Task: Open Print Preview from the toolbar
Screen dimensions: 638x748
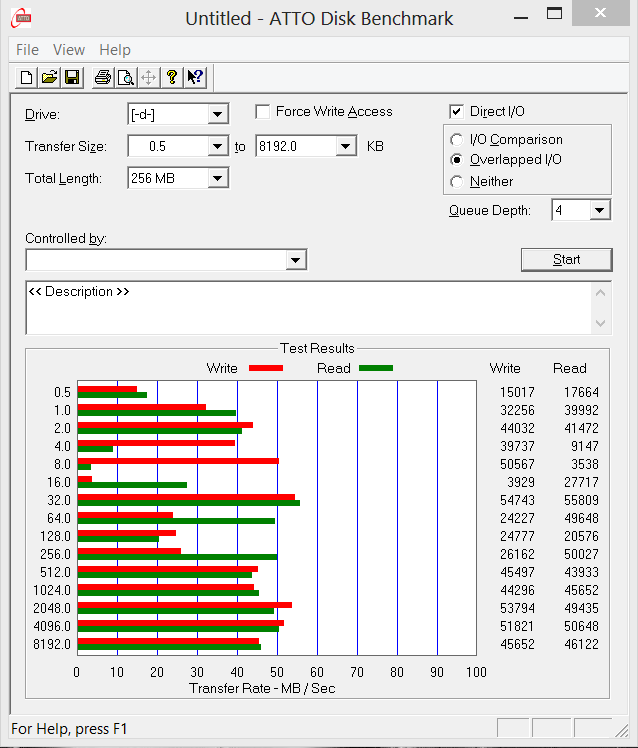Action: tap(125, 77)
